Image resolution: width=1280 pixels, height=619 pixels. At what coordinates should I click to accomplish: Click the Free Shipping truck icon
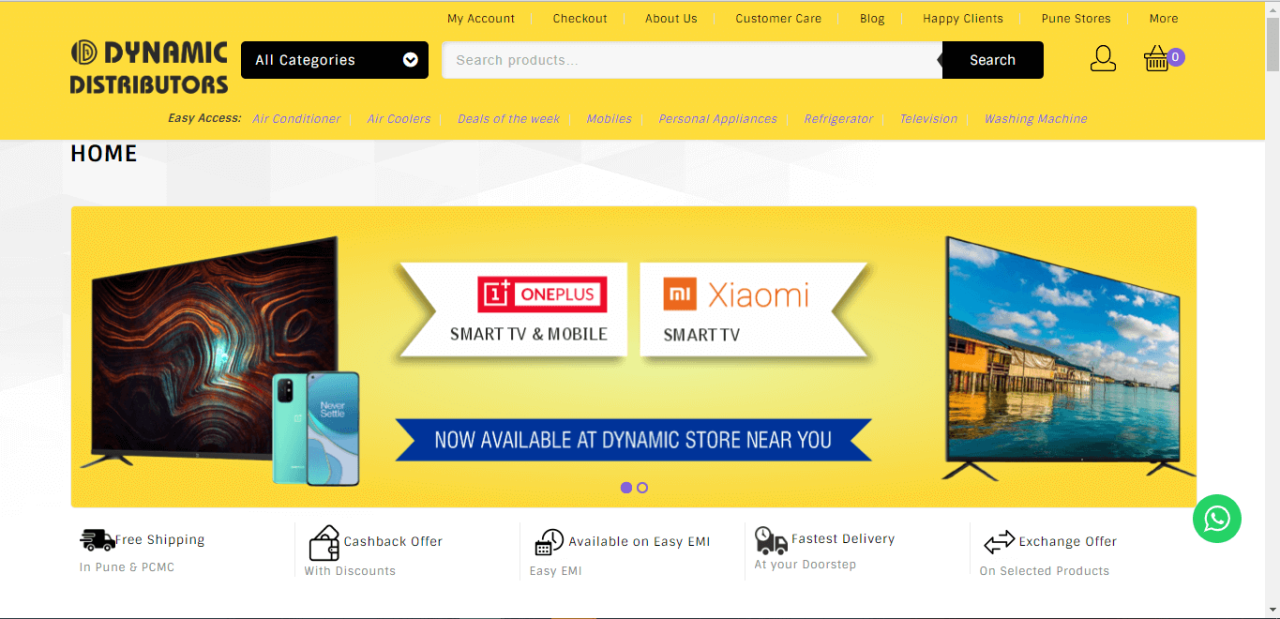97,540
